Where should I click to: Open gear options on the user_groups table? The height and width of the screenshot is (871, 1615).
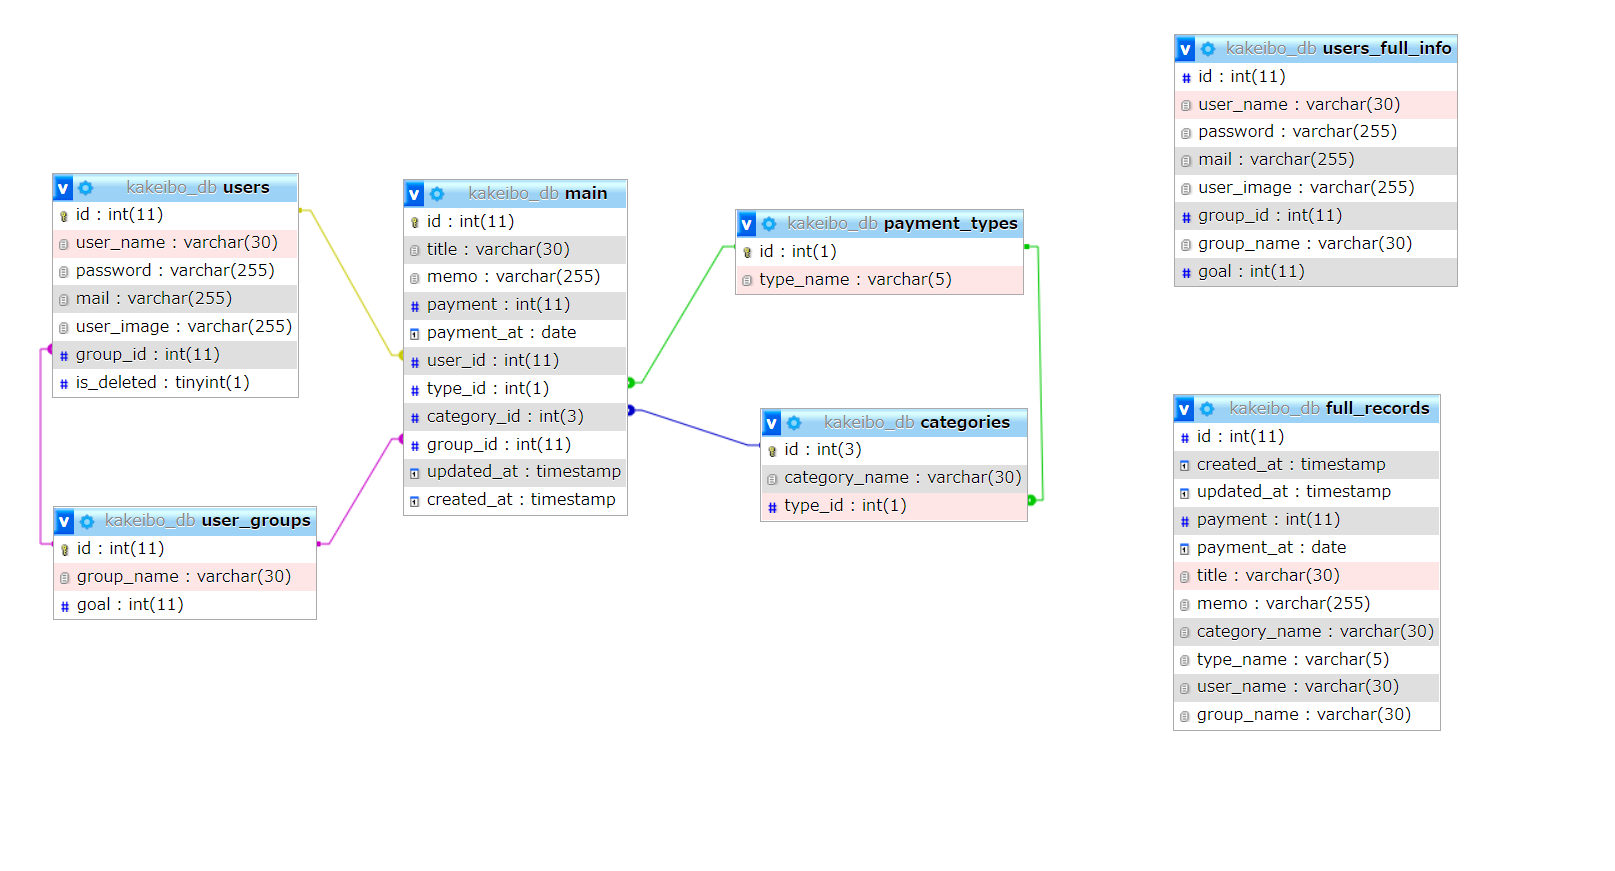(x=87, y=521)
